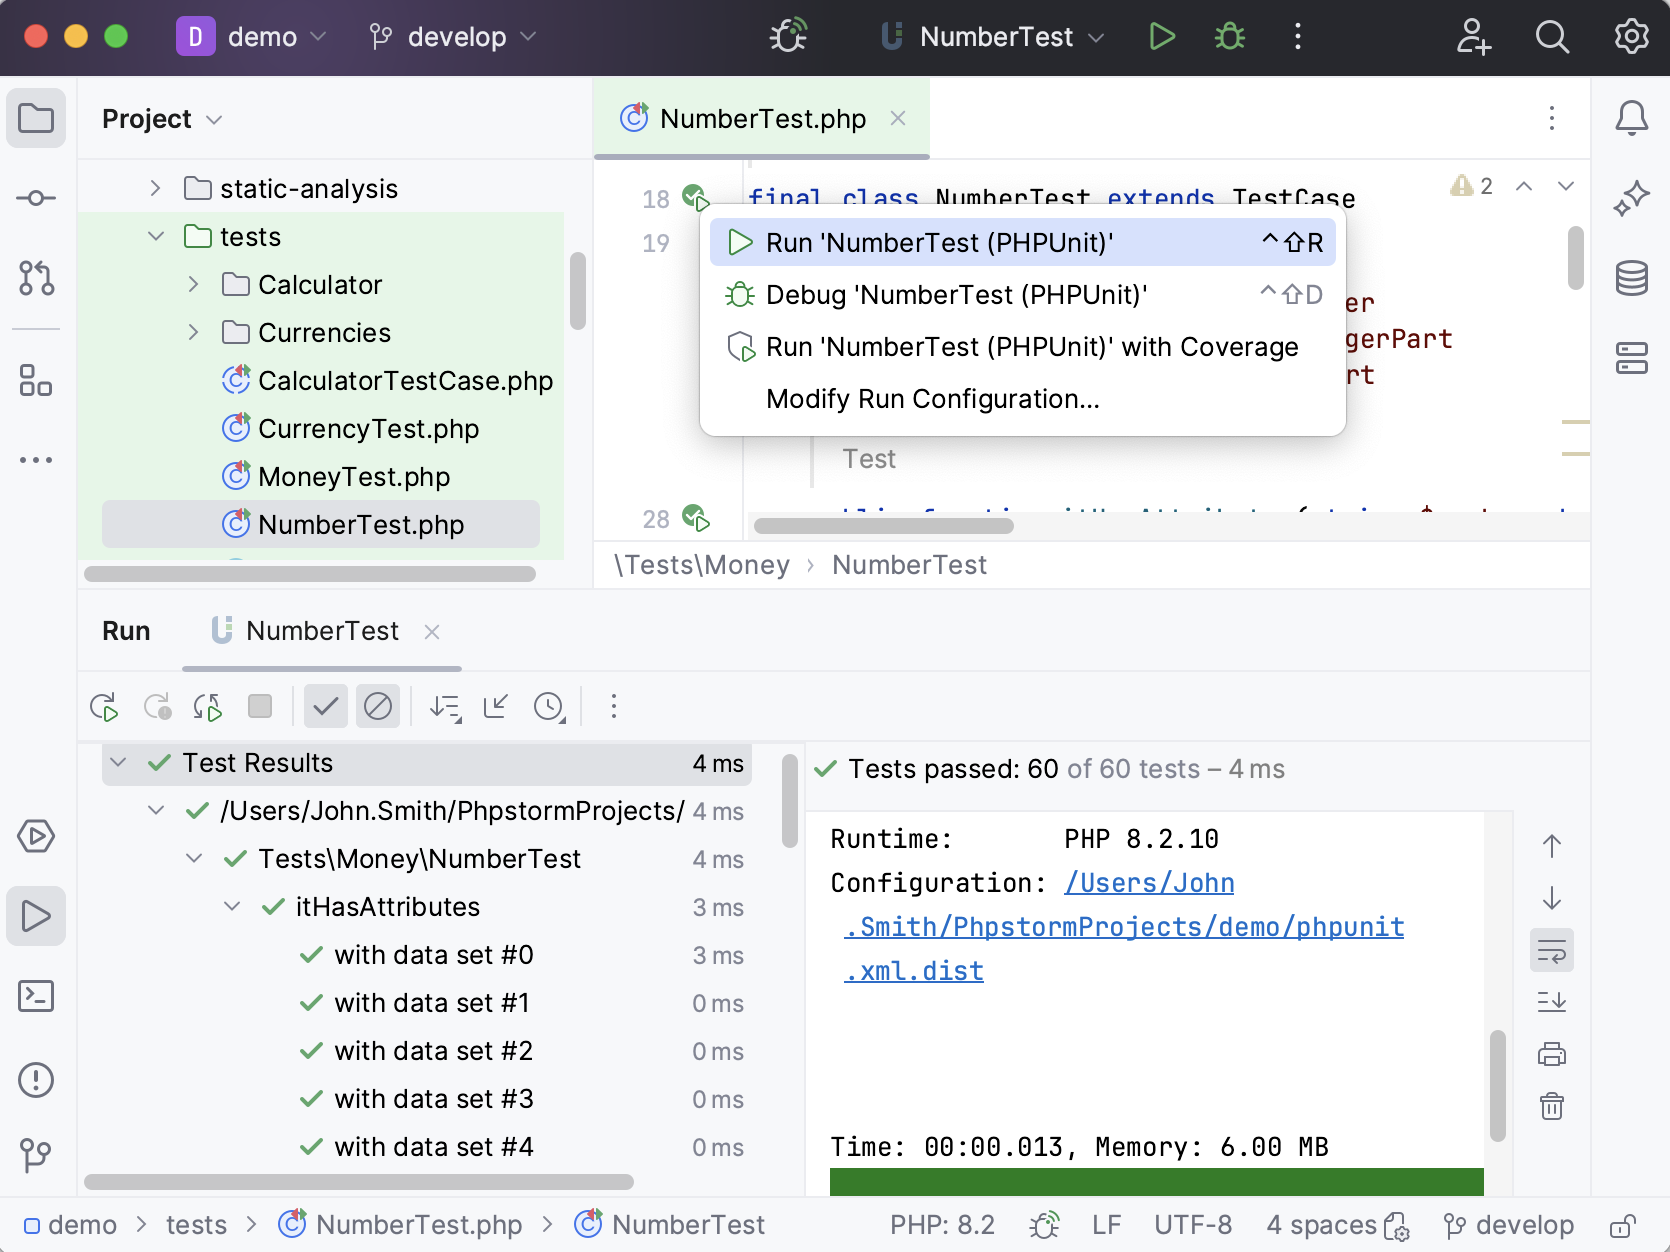Click the Rerun Failed Tests icon
The image size is (1670, 1252).
point(158,706)
